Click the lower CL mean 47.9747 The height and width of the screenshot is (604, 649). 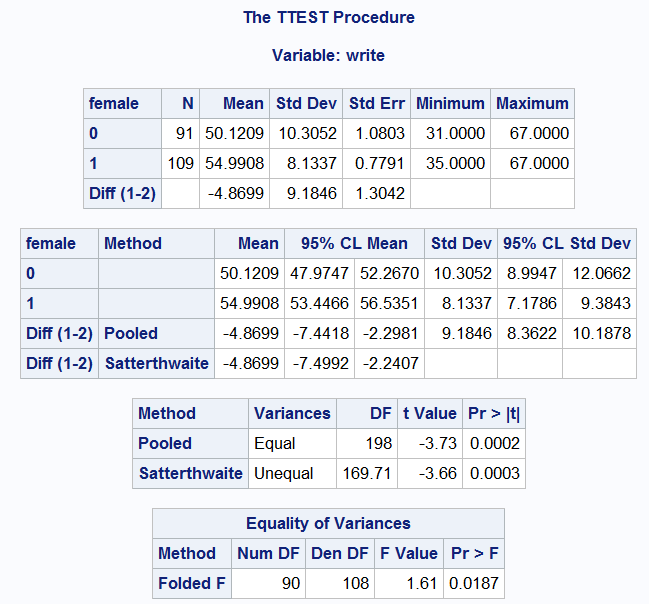click(x=319, y=273)
